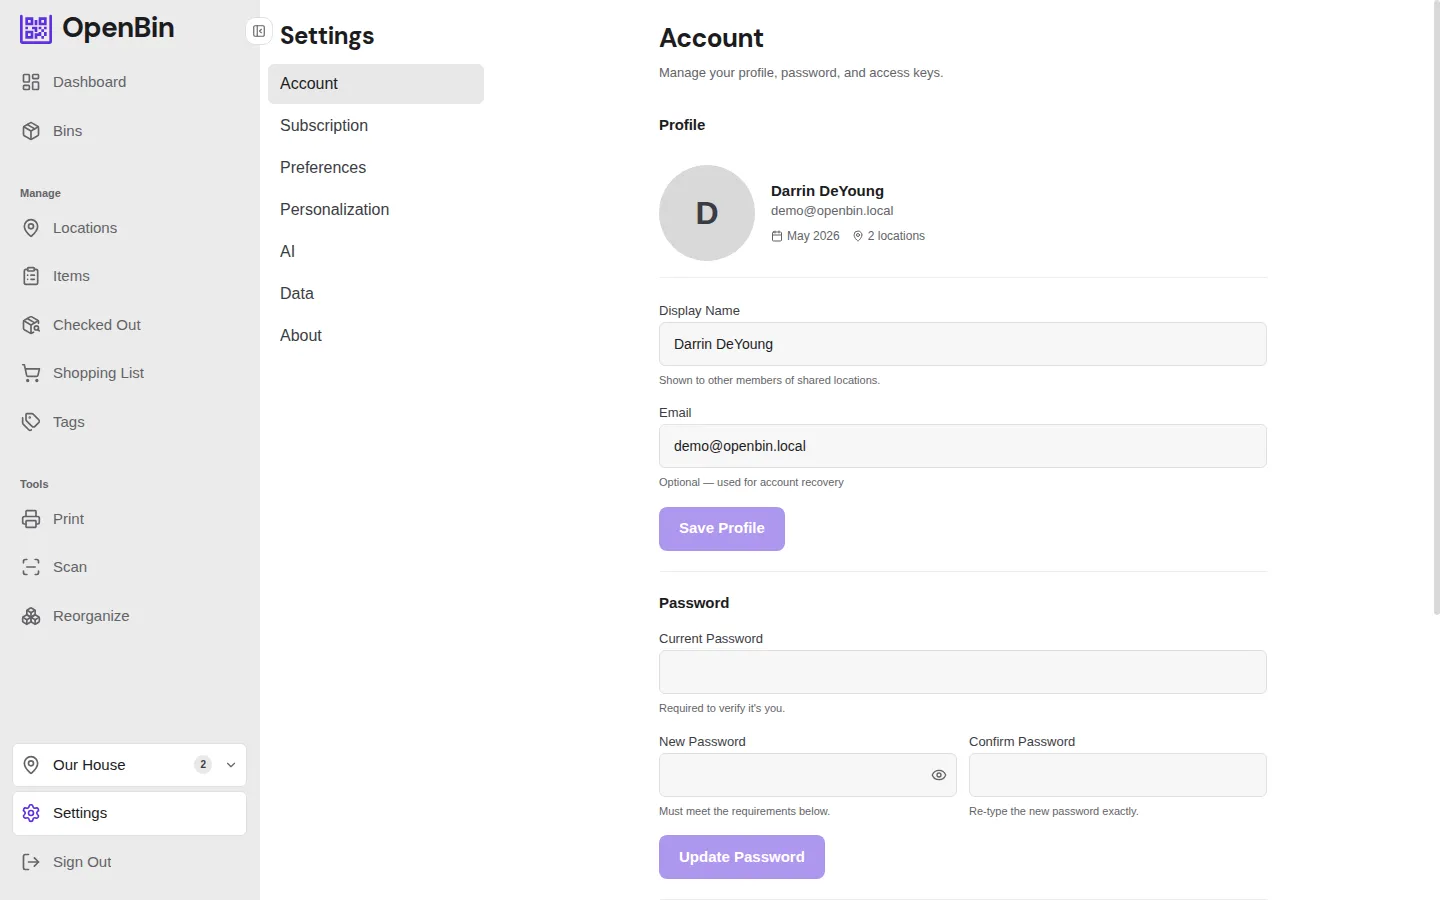Collapse the sidebar with the panel toggle
Viewport: 1440px width, 900px height.
click(259, 32)
